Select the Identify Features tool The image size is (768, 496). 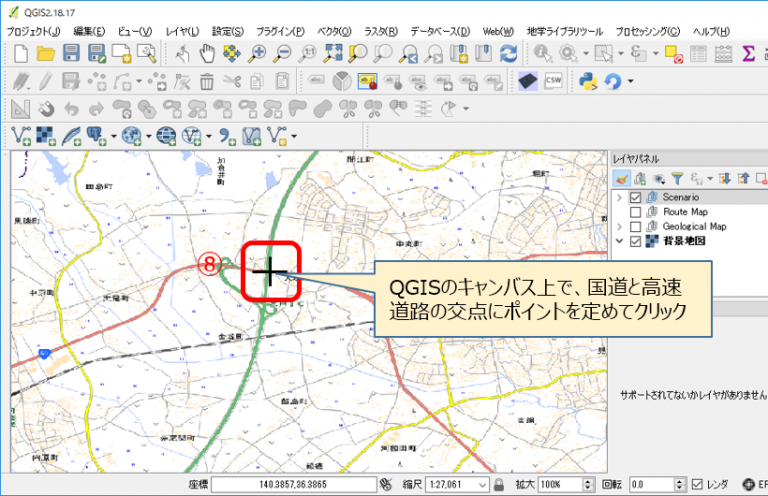click(543, 53)
